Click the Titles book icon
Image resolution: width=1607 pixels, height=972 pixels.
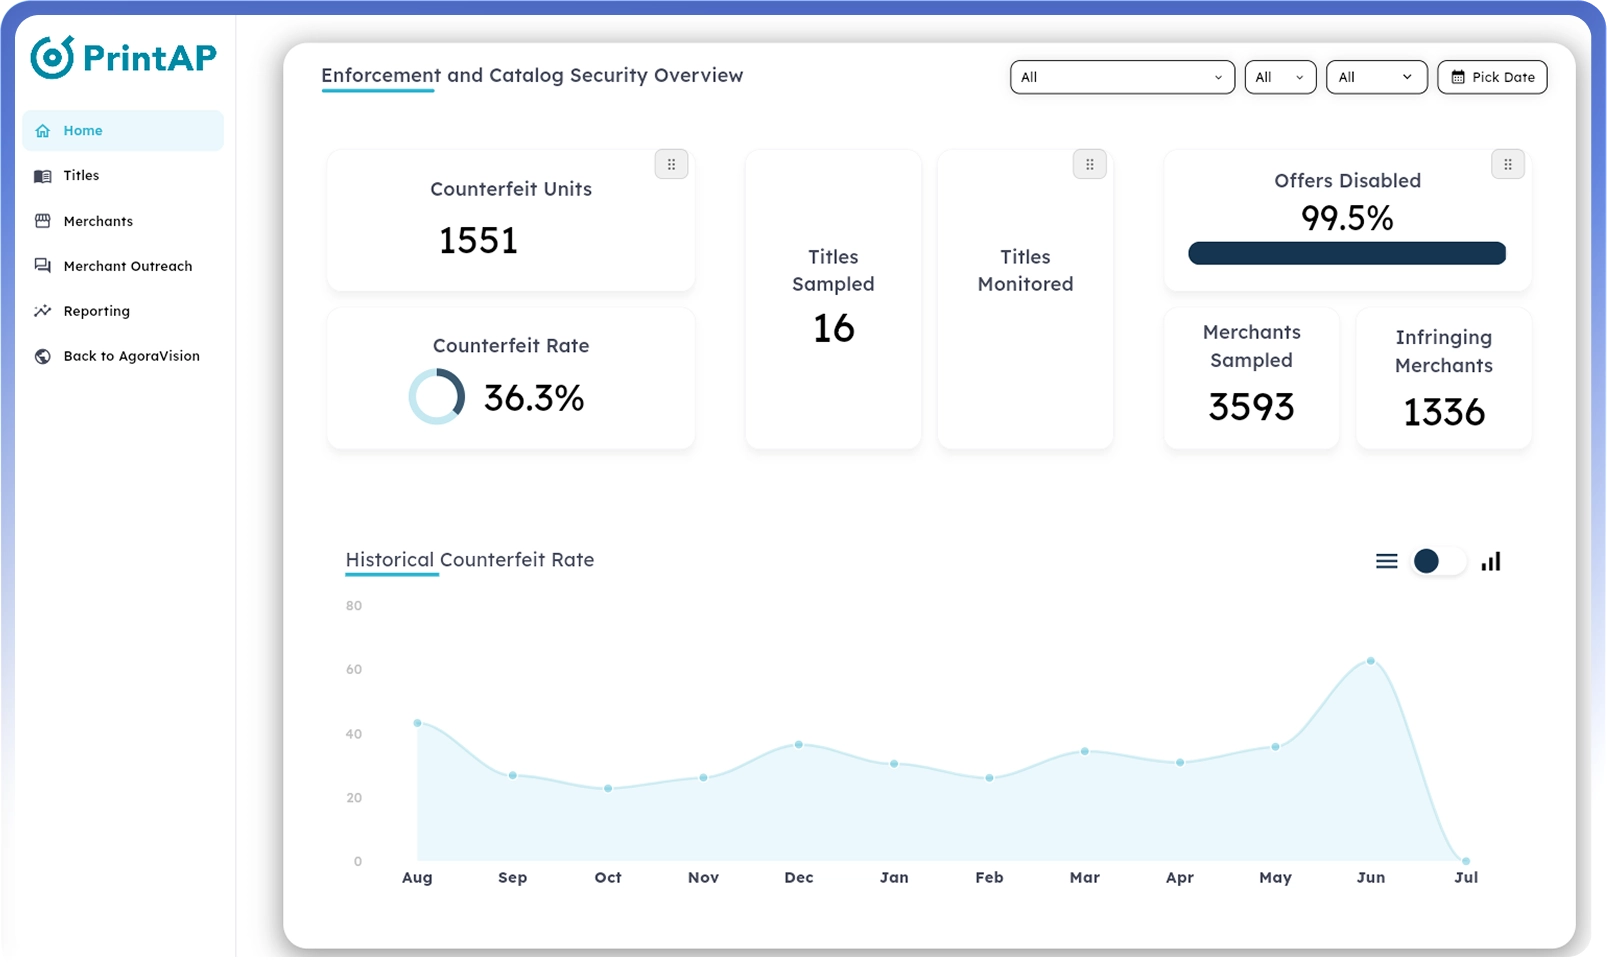click(42, 176)
